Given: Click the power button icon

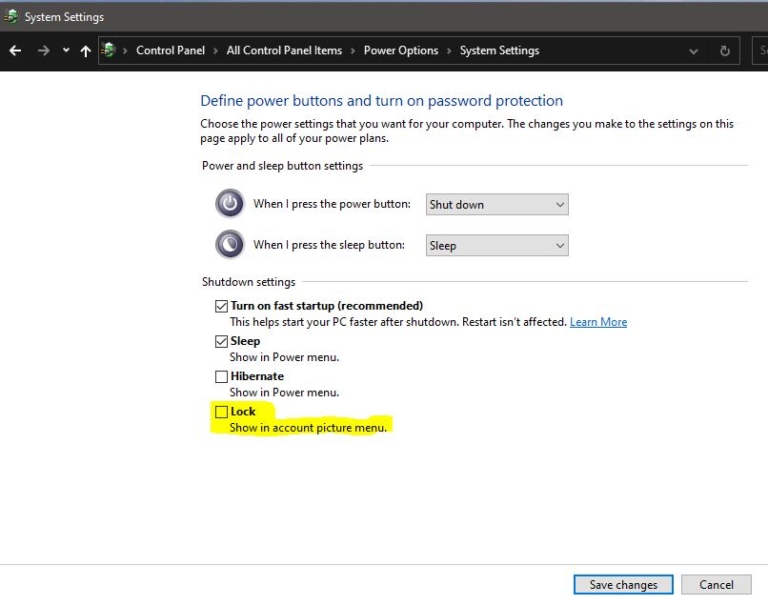Looking at the screenshot, I should [x=229, y=203].
